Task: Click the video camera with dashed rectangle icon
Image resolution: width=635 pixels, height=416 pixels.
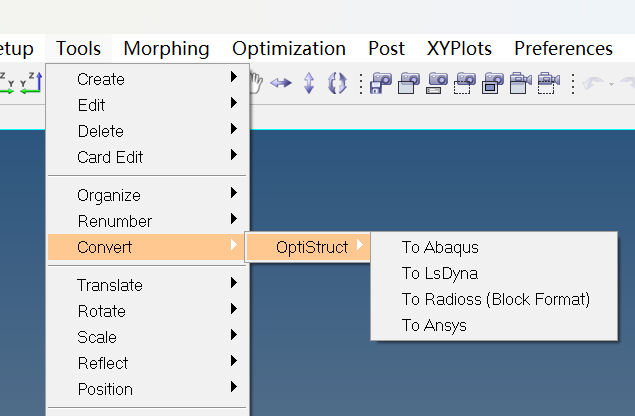Action: [x=548, y=83]
